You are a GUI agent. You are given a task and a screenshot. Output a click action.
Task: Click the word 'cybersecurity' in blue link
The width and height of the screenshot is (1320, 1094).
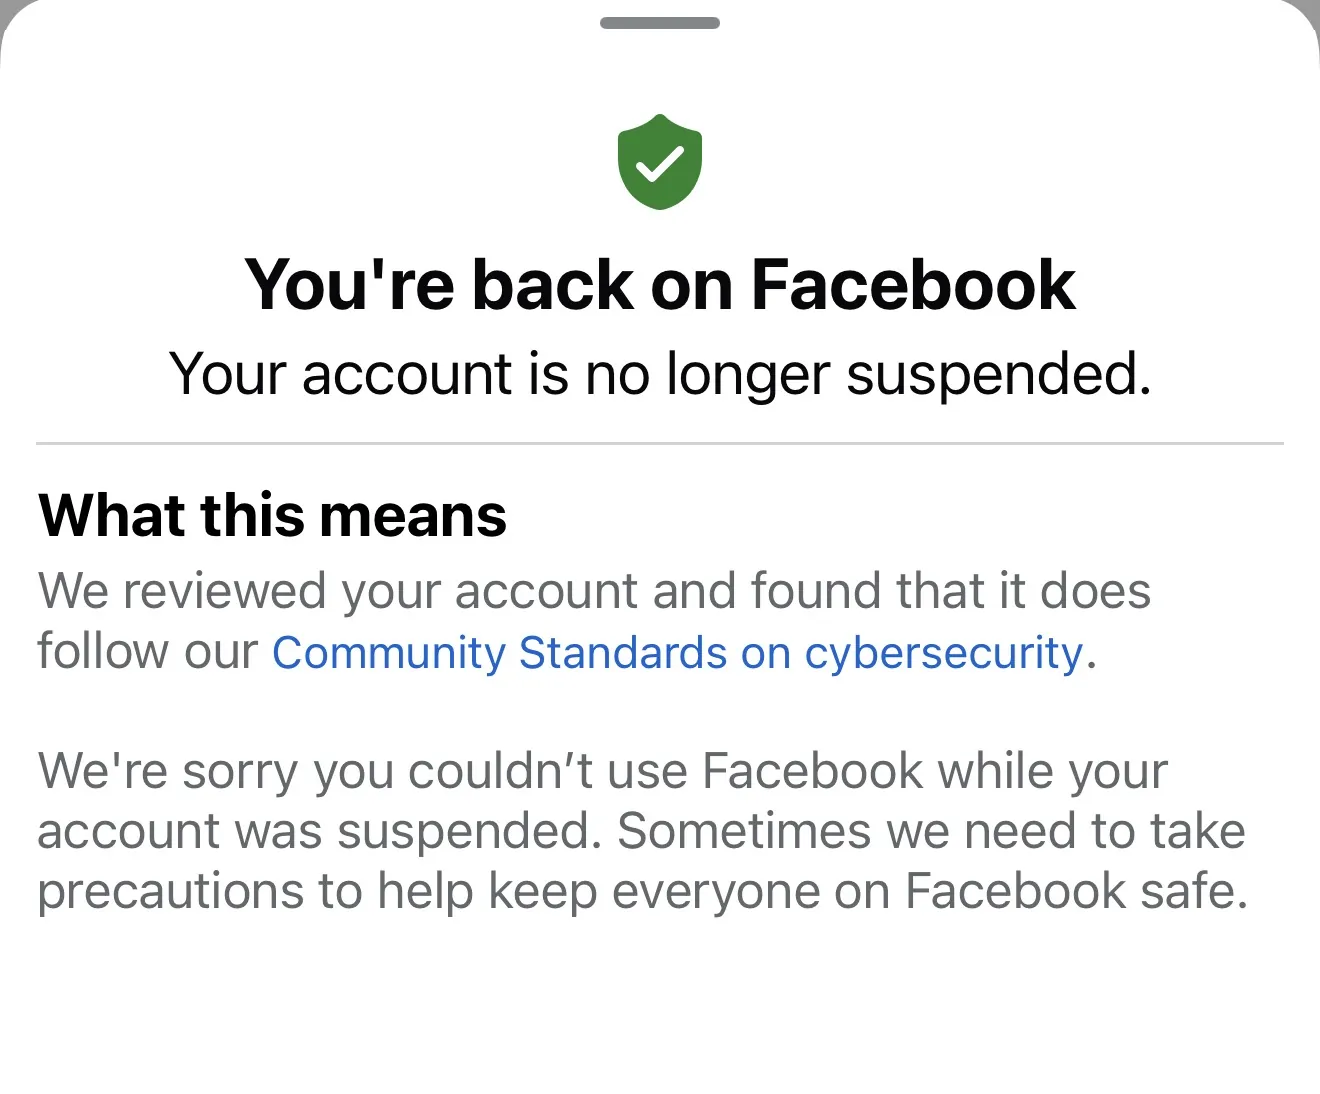coord(943,653)
